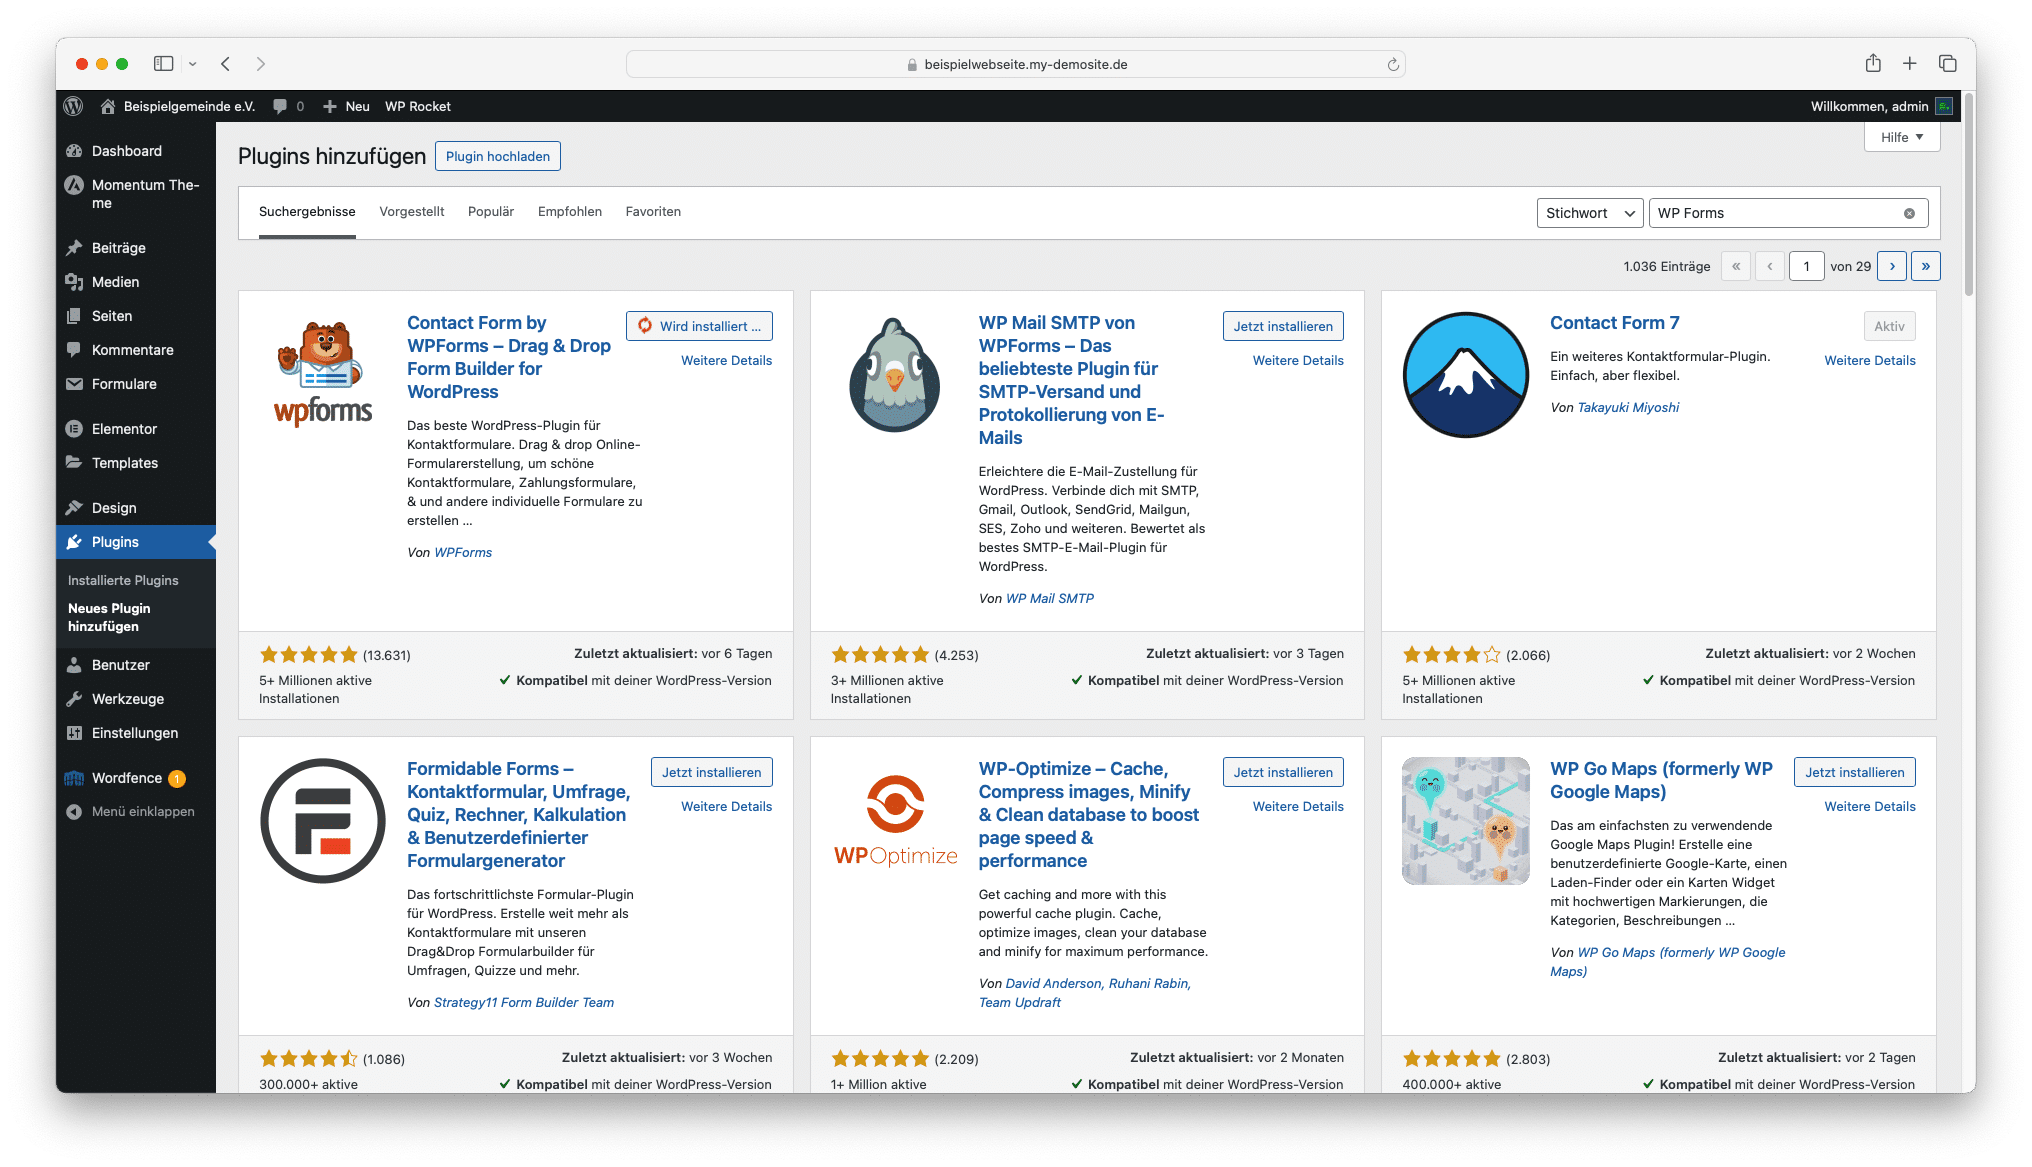The width and height of the screenshot is (2032, 1167).
Task: Click the Elementor sidebar icon
Action: click(74, 429)
